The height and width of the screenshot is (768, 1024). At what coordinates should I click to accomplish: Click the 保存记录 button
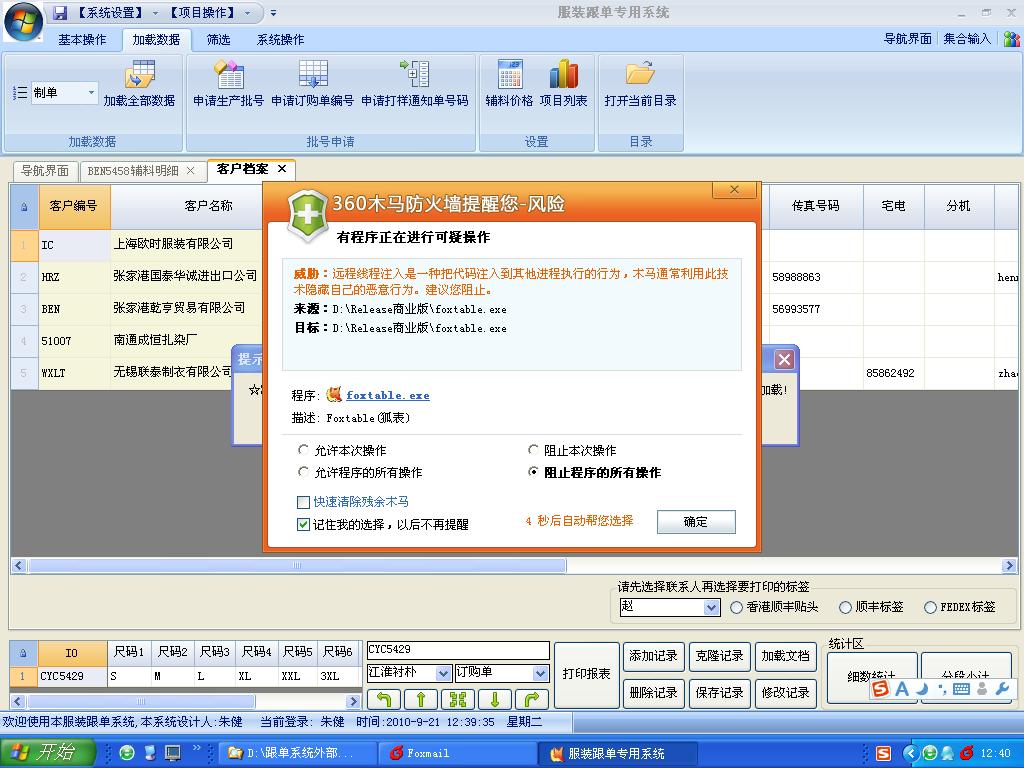[719, 693]
